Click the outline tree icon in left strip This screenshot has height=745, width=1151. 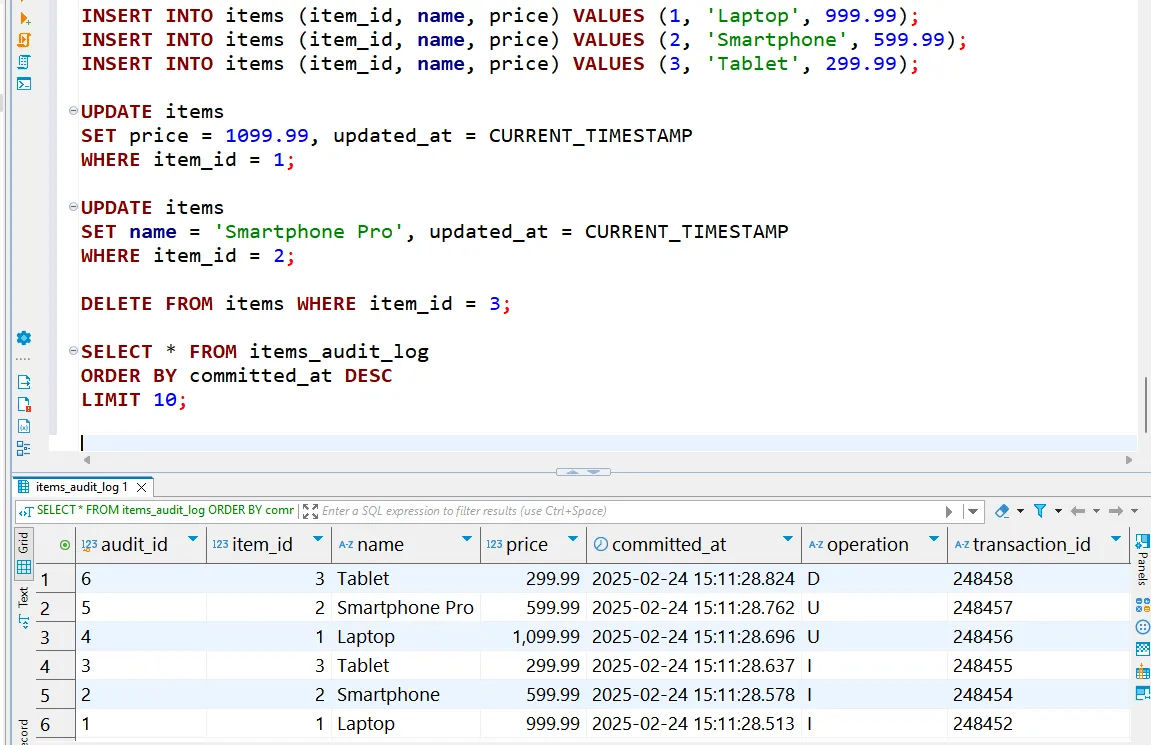coord(24,448)
